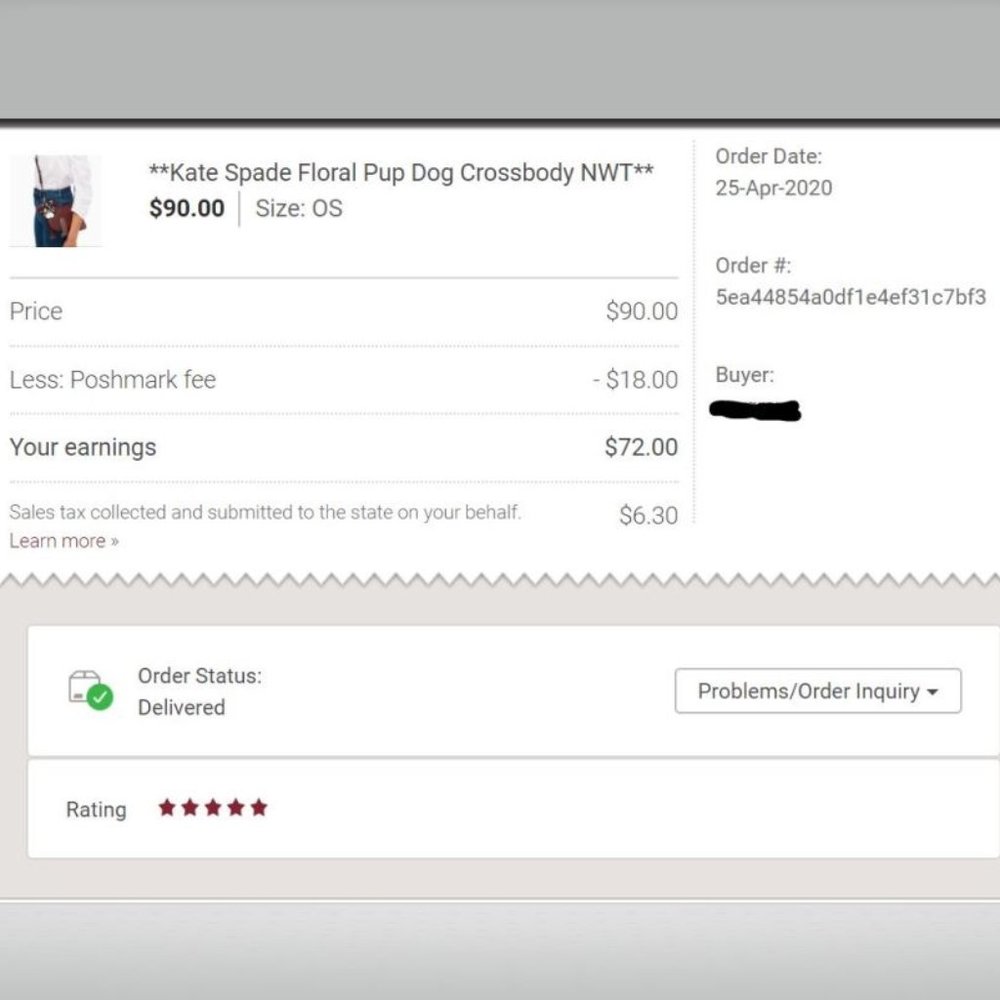
Task: Click the Price row amount $90.00
Action: coord(642,311)
